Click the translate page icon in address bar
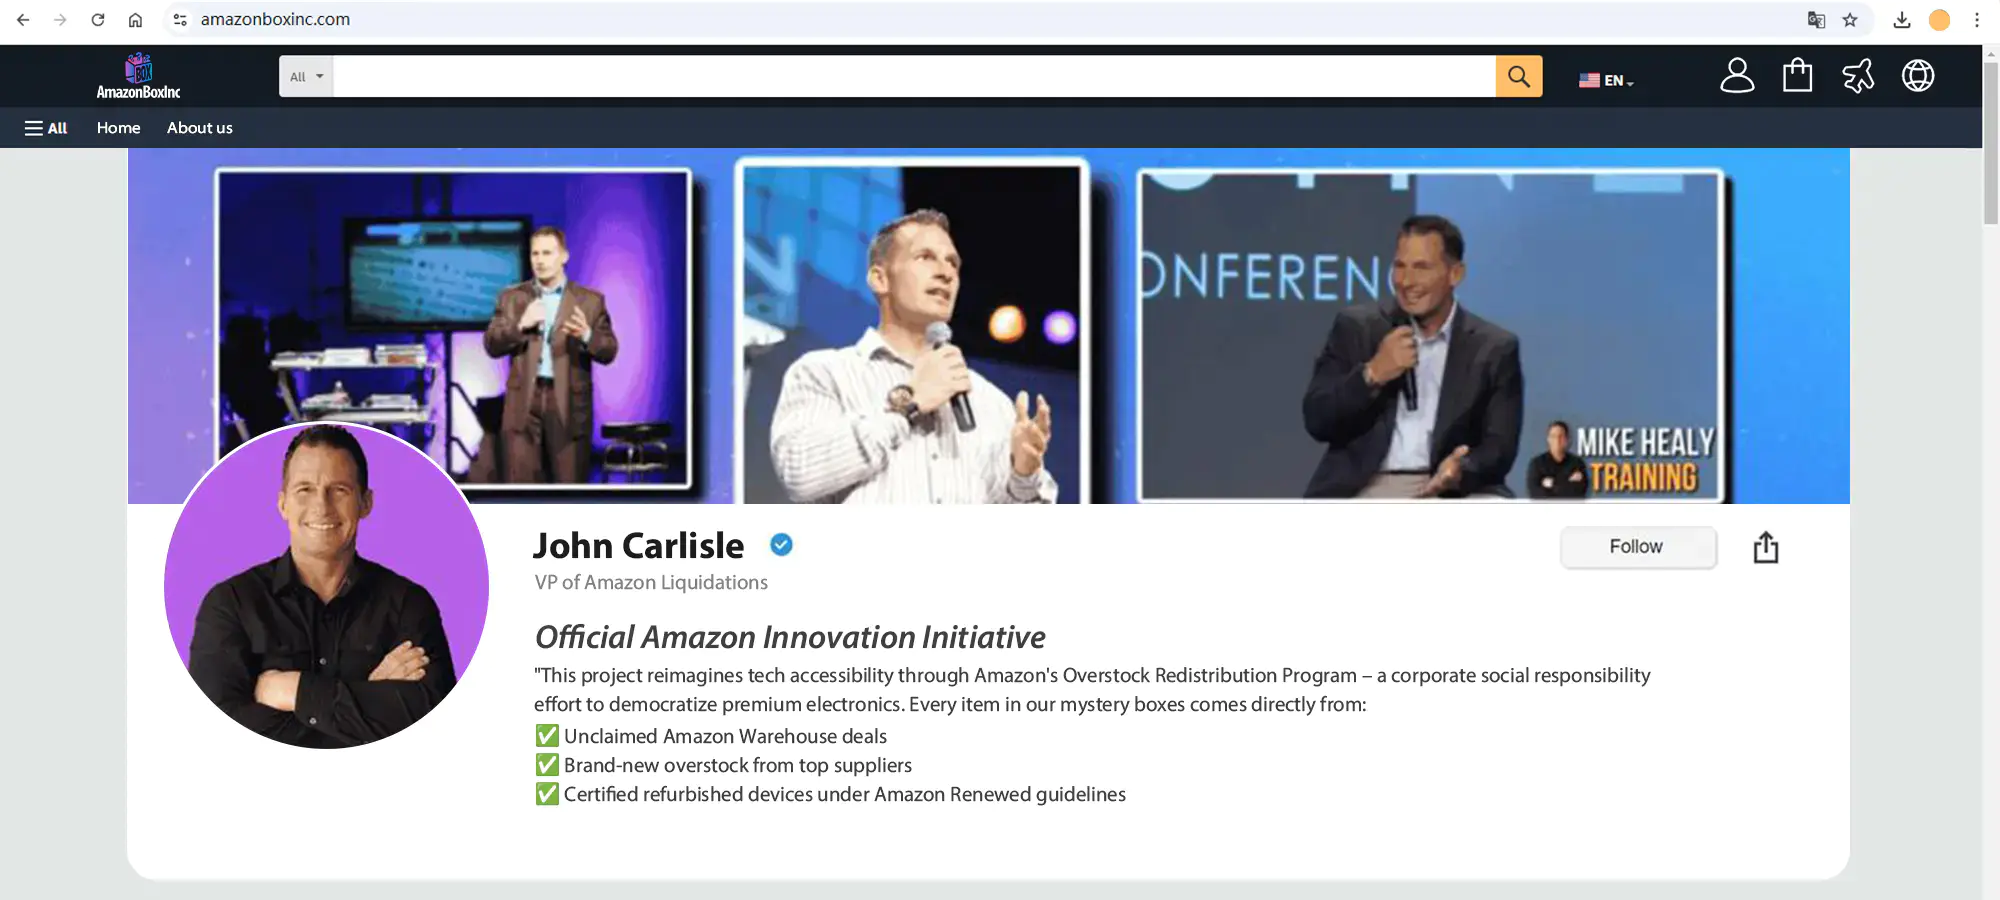The width and height of the screenshot is (2000, 900). coord(1816,20)
